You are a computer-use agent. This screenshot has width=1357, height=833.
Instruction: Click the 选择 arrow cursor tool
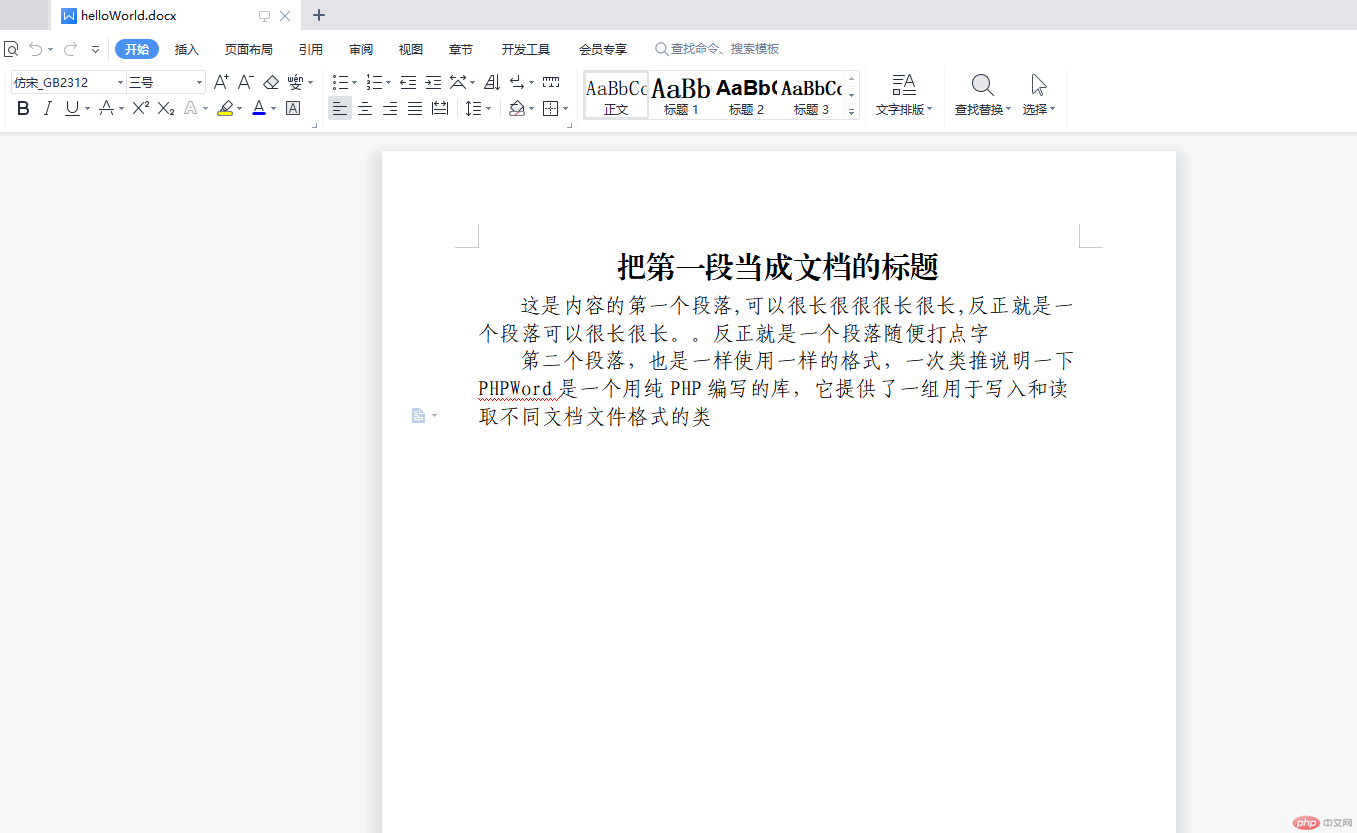pyautogui.click(x=1039, y=95)
